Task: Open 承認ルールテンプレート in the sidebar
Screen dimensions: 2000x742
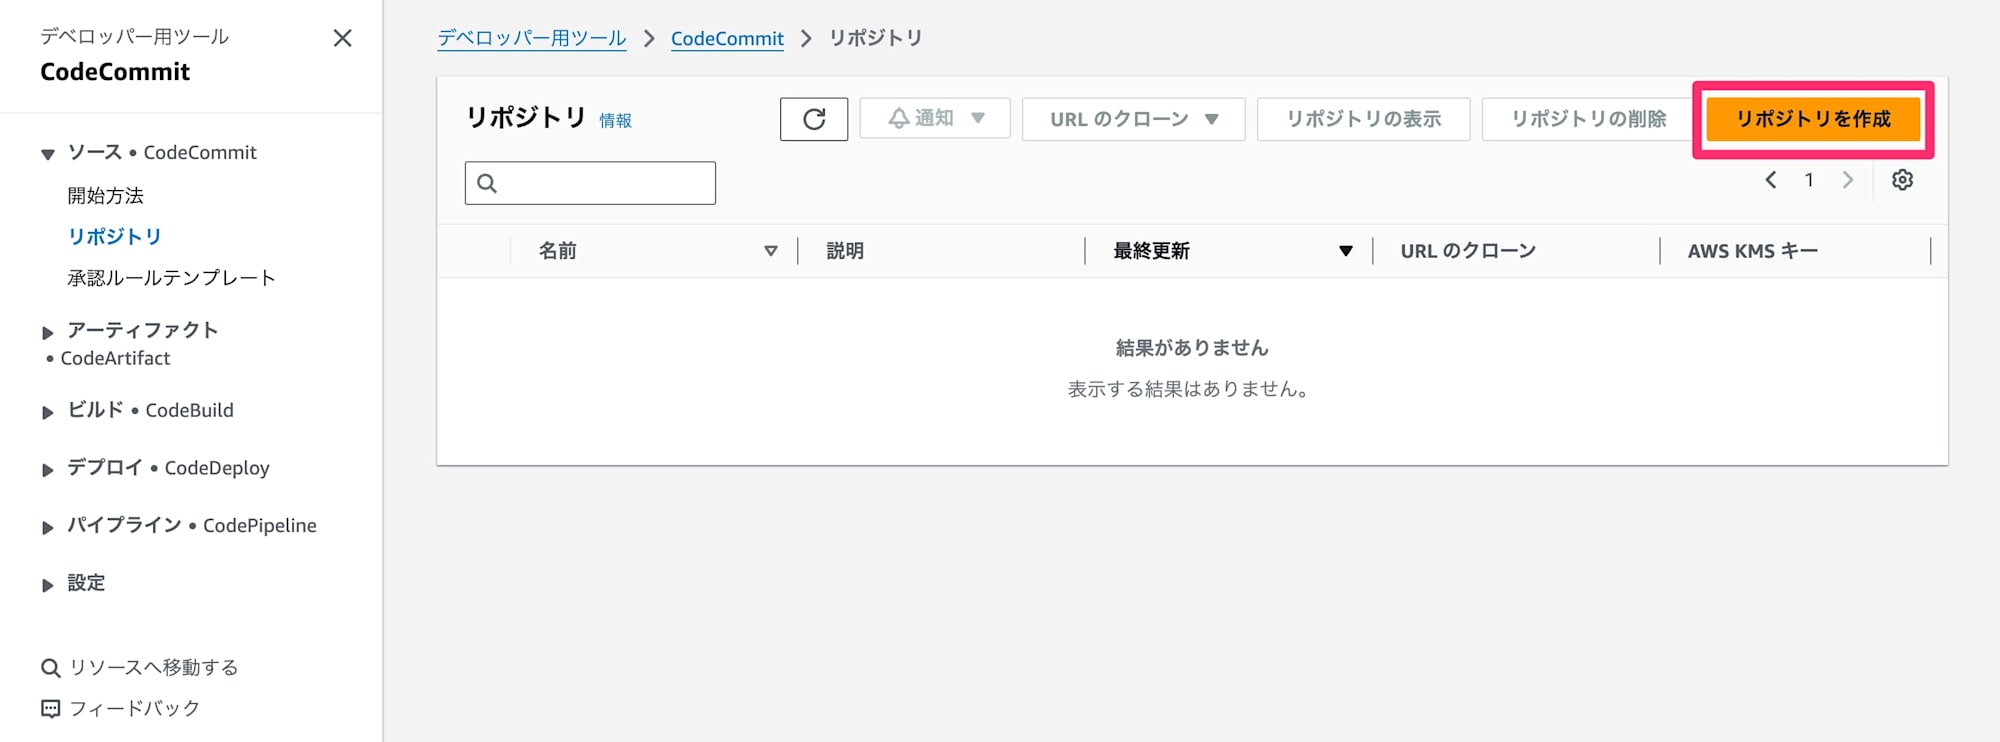Action: coord(171,278)
